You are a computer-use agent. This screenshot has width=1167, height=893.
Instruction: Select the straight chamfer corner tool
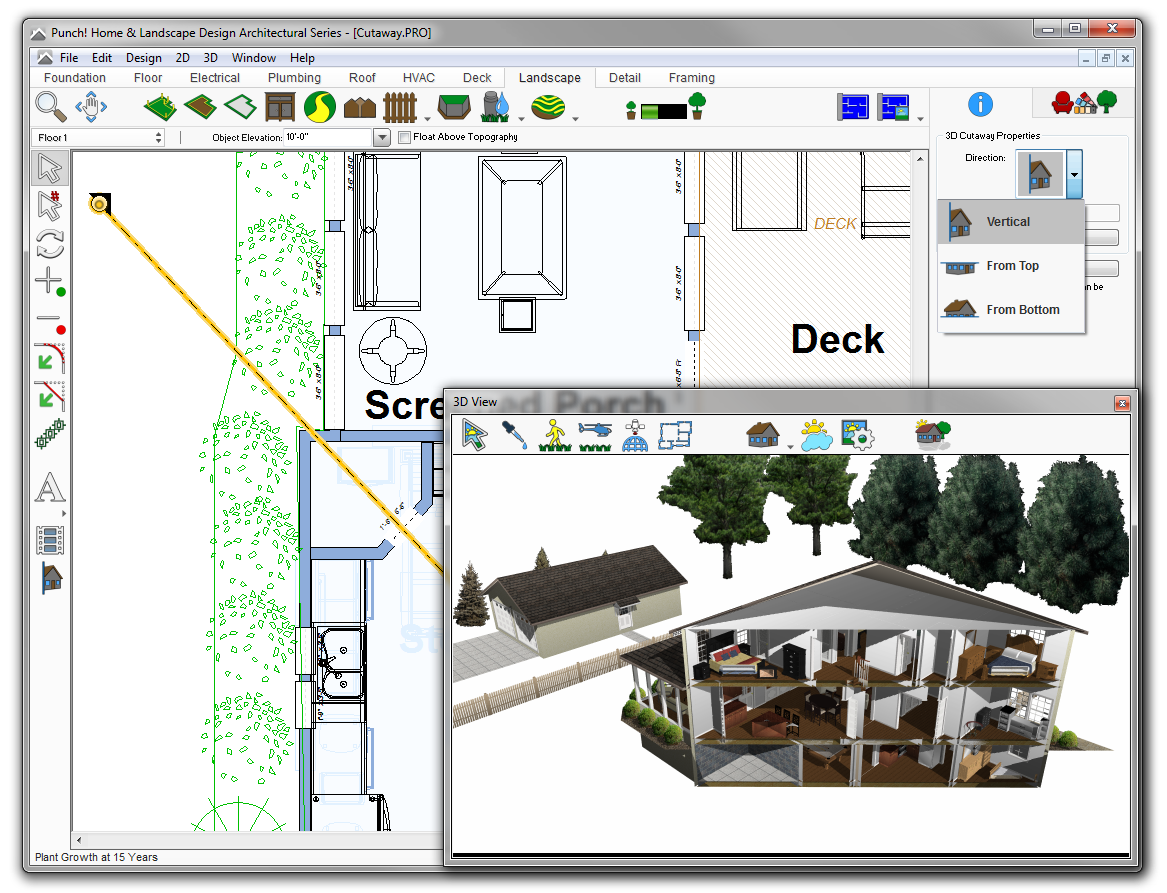(x=50, y=396)
